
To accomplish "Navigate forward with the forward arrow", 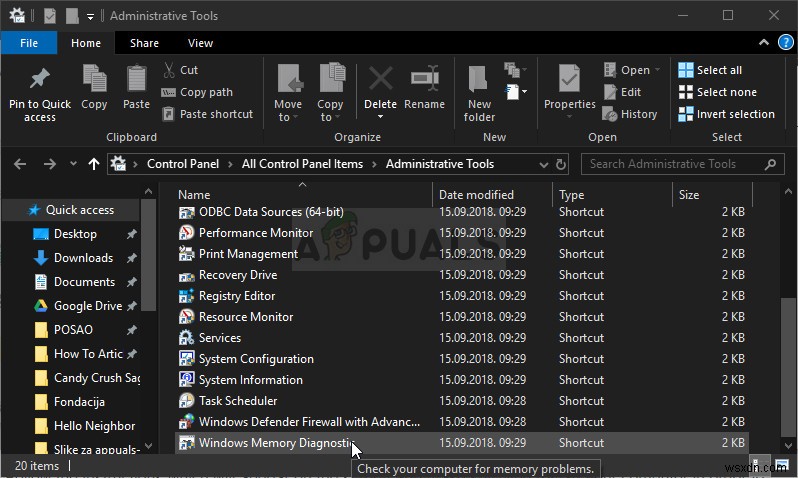I will coord(50,164).
